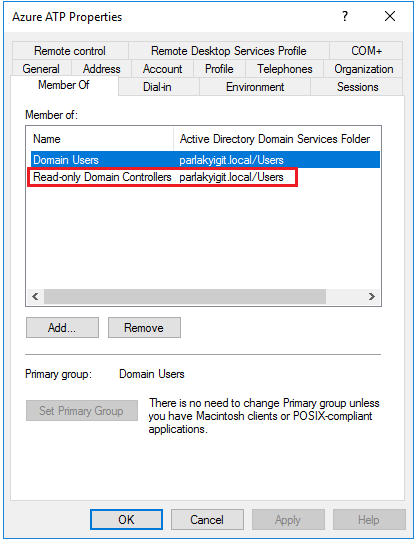Viewport: 414px width, 540px height.
Task: Switch to the Account tab
Action: click(162, 69)
